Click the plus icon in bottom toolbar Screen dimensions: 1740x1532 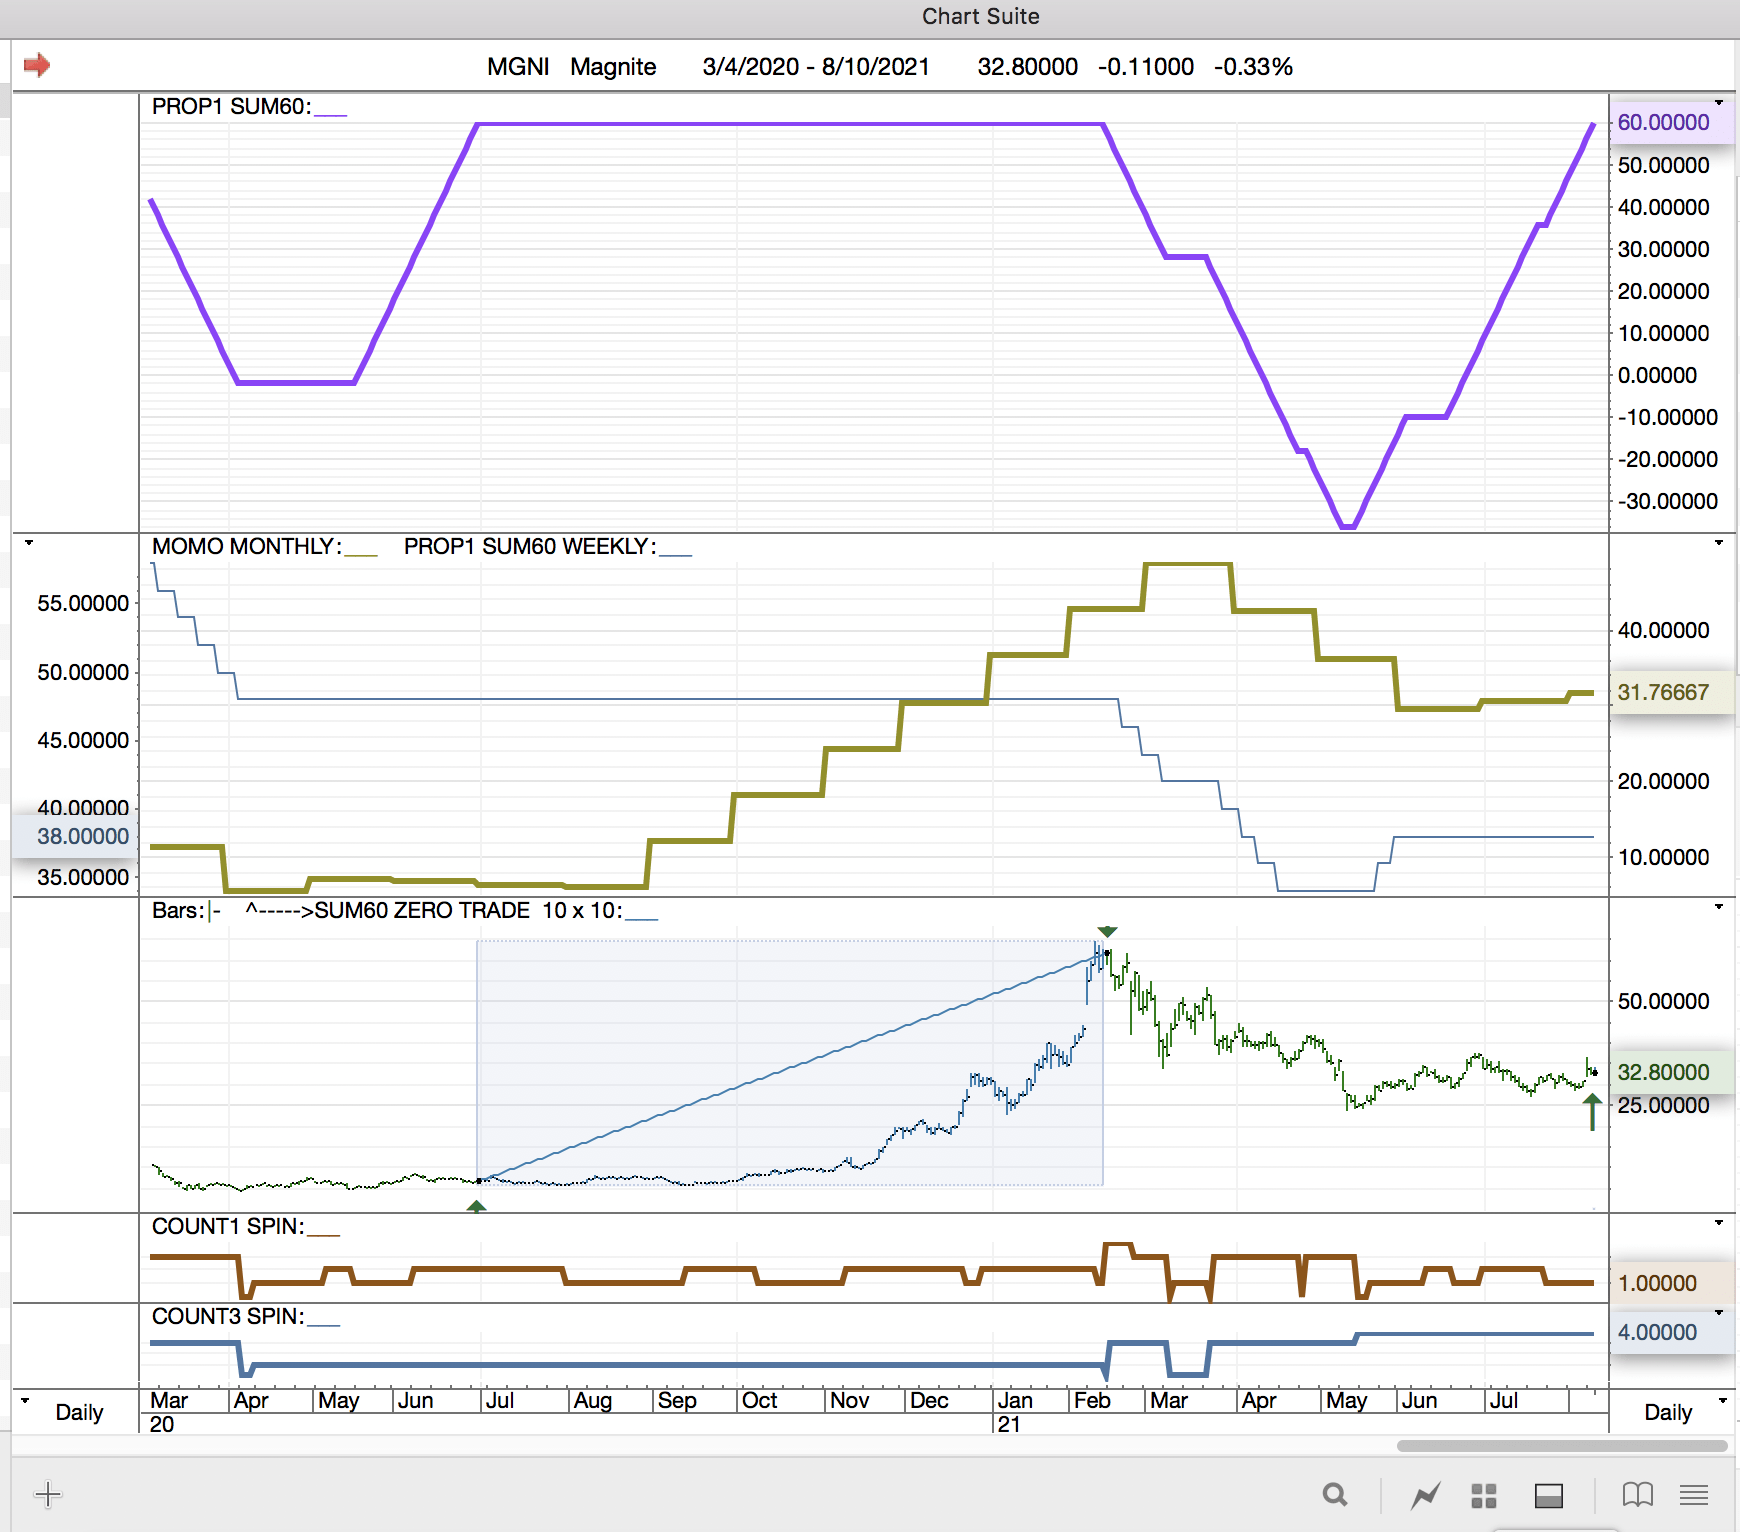(48, 1495)
